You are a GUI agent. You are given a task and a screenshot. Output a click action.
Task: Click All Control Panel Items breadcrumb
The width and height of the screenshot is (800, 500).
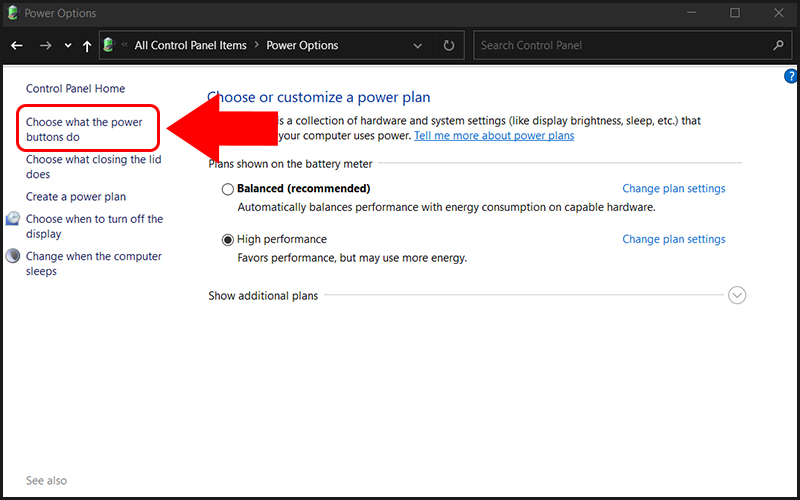coord(190,45)
